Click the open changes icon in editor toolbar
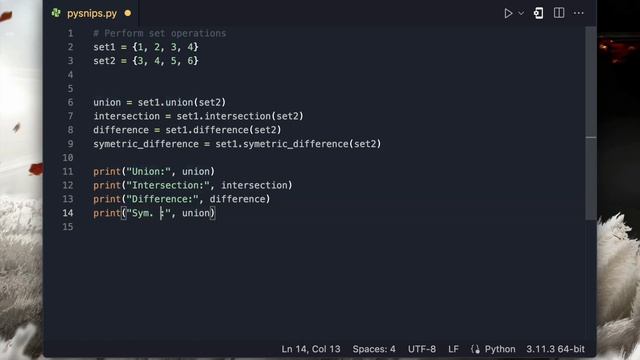Screen dimensions: 640x360 click(538, 13)
